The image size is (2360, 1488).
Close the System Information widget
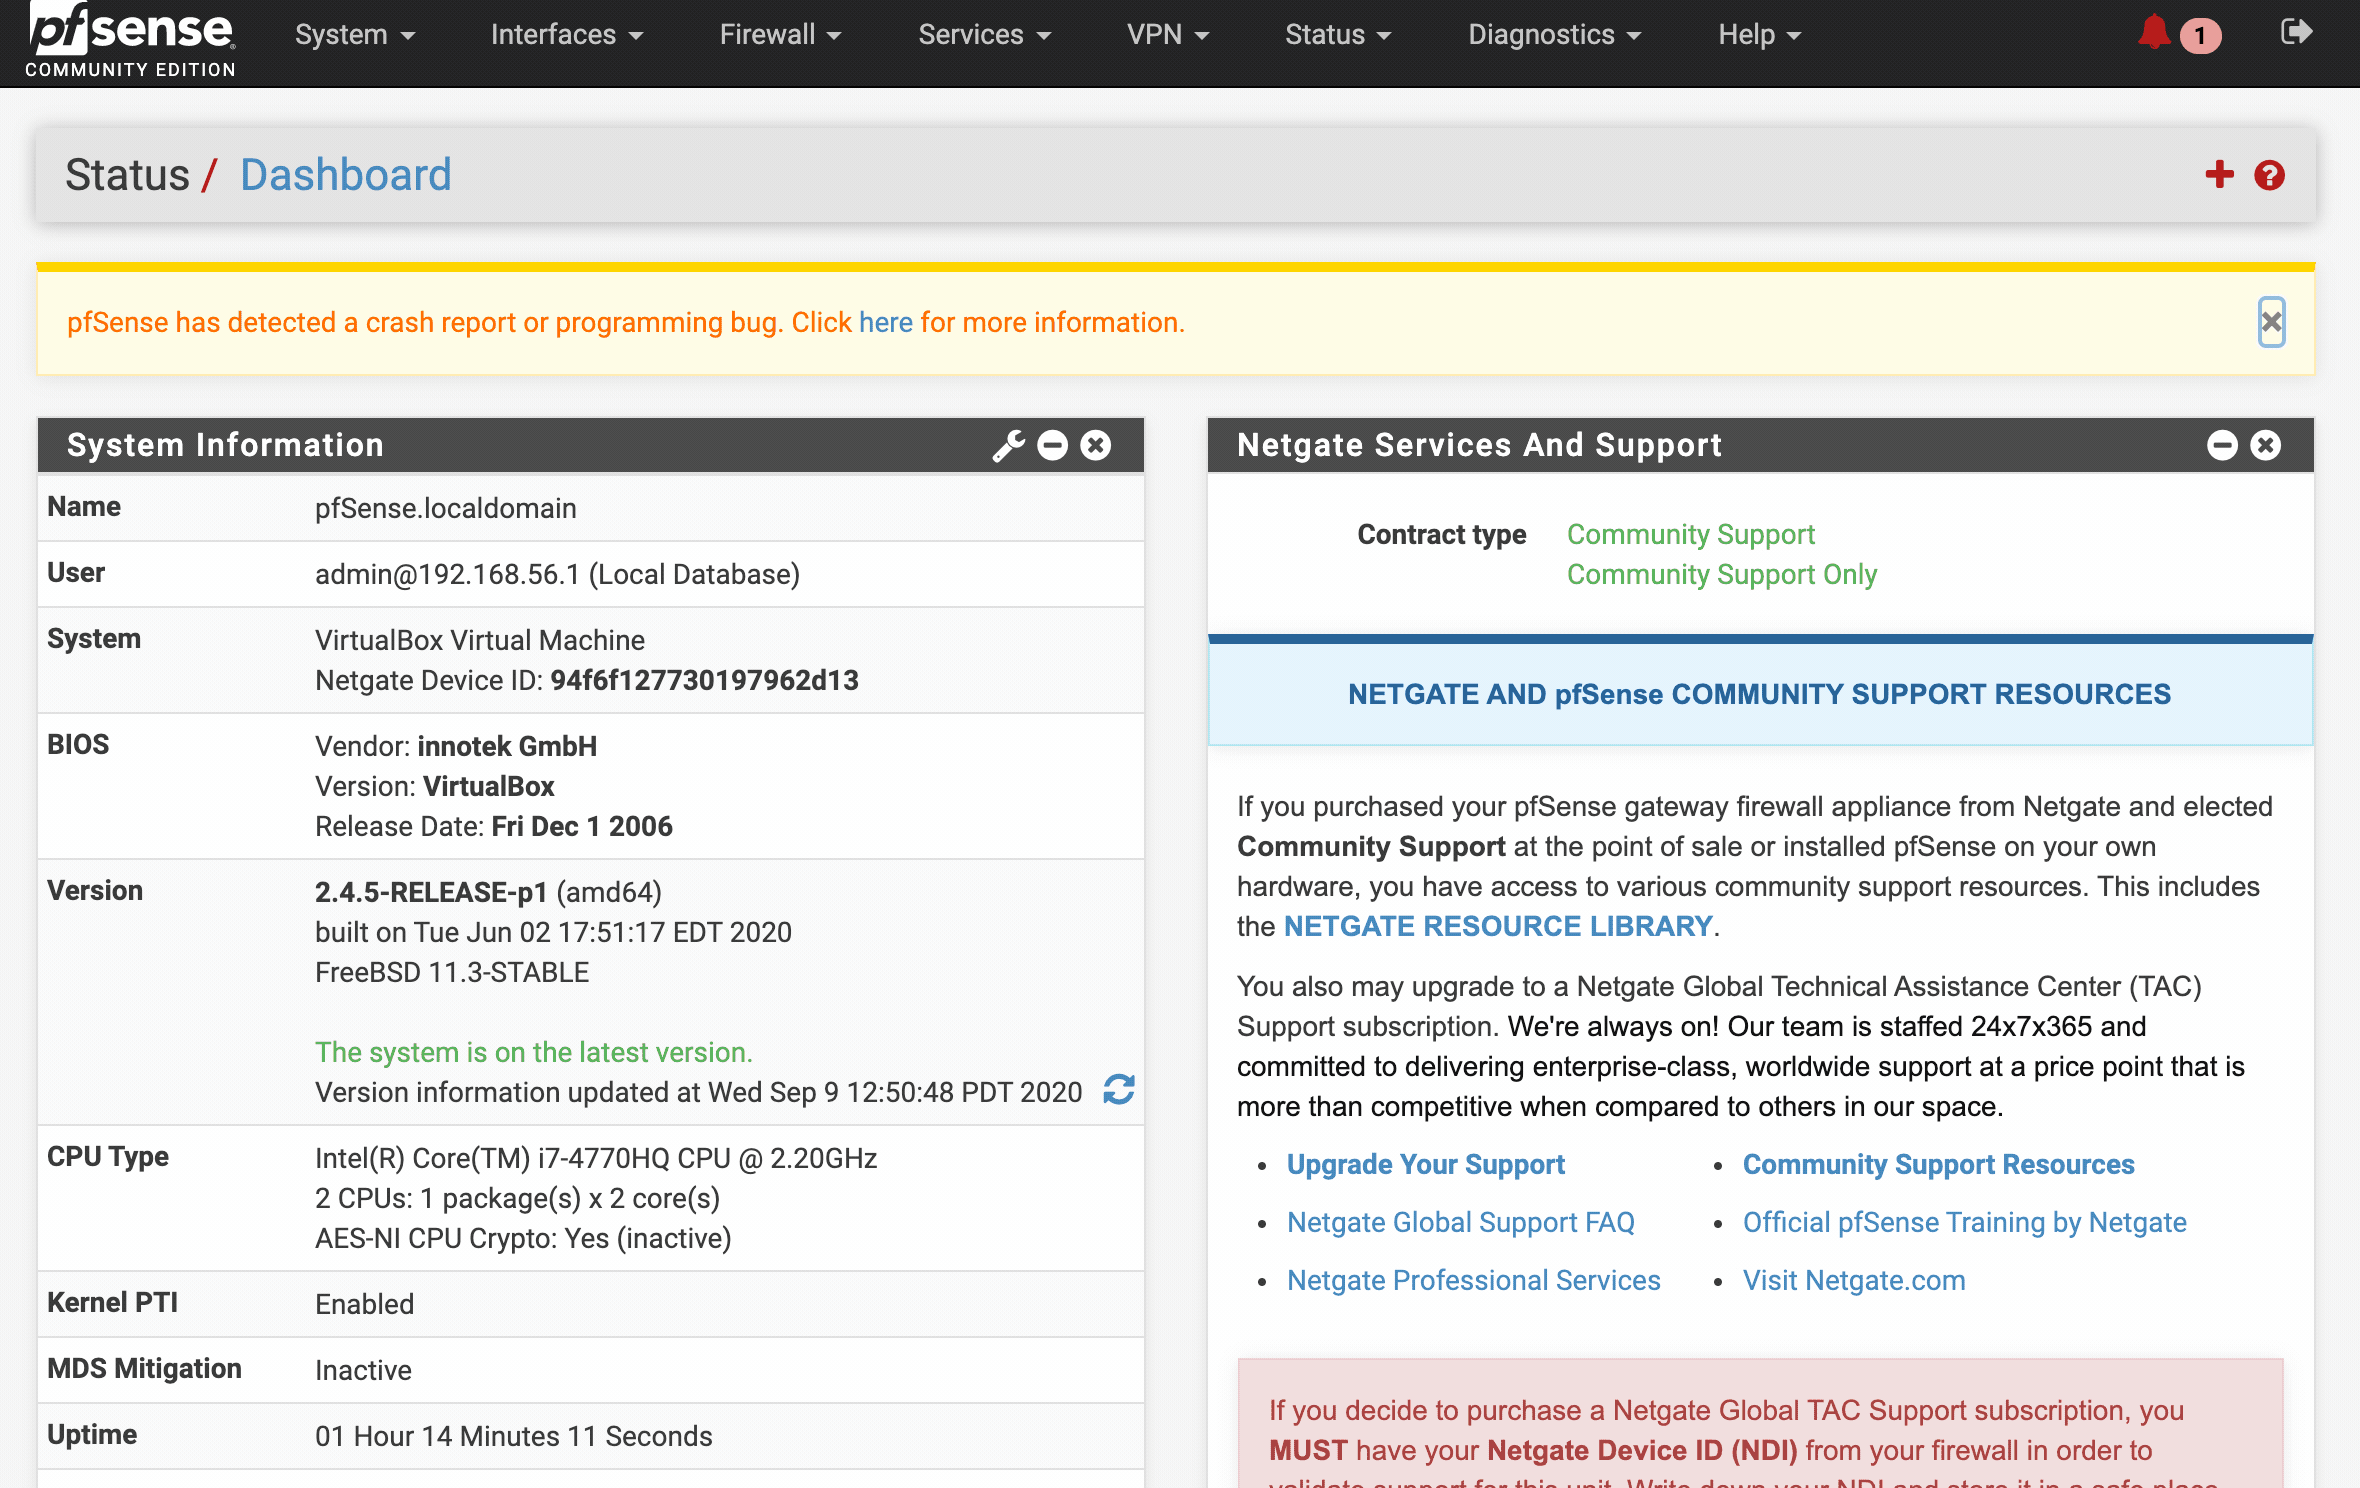(x=1096, y=445)
